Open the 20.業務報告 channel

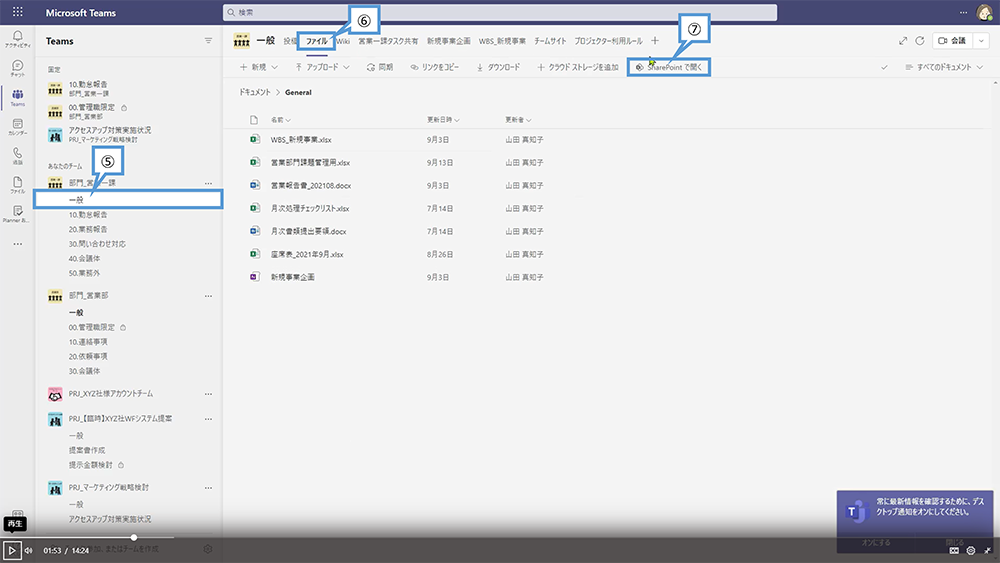88,229
